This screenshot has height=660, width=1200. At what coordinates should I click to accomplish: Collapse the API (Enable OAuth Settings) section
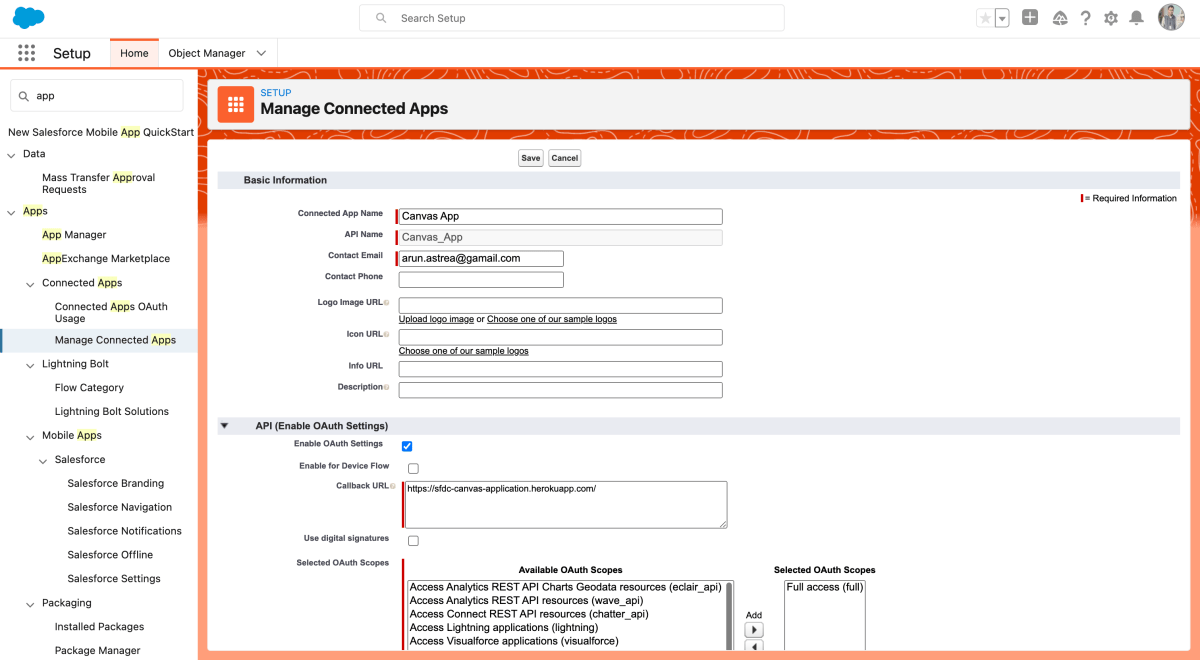225,426
